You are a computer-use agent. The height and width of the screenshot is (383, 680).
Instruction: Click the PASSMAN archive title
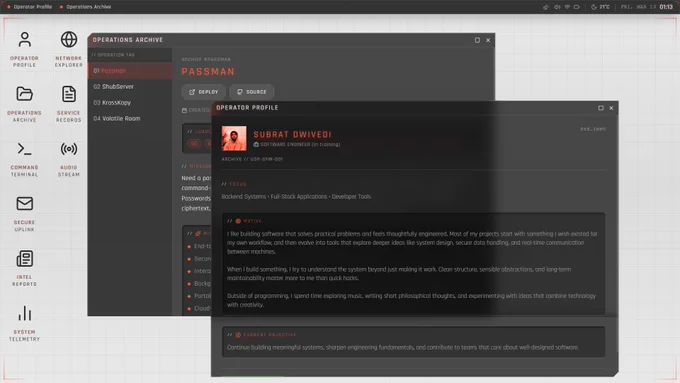[x=208, y=72]
